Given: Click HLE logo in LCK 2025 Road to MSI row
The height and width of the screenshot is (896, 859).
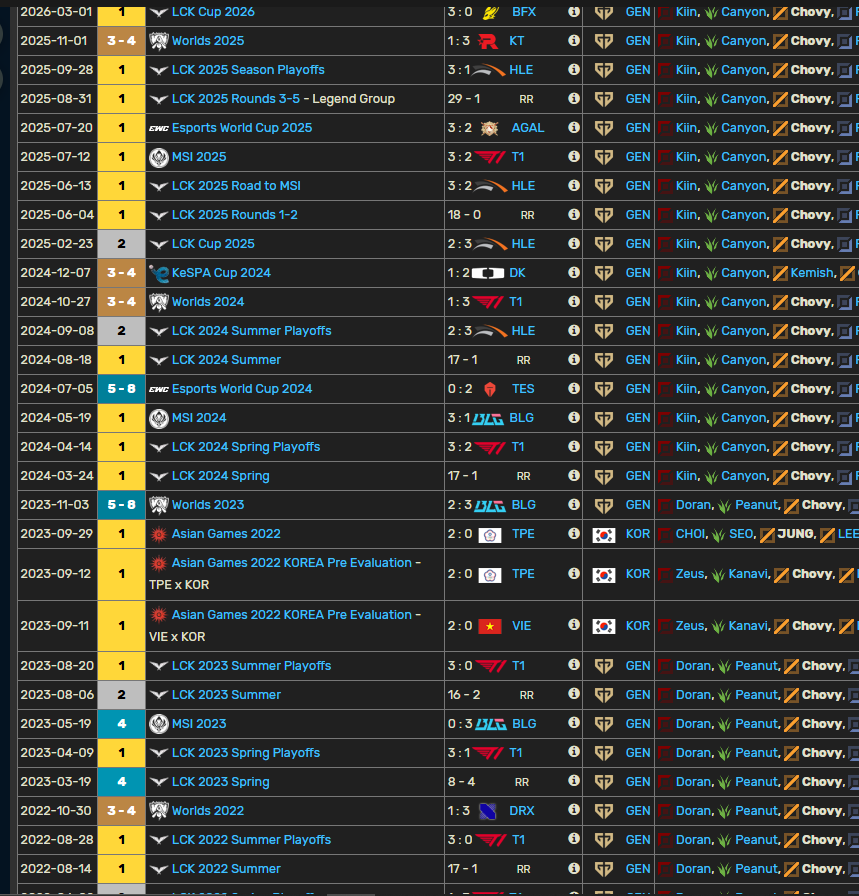Looking at the screenshot, I should pos(490,186).
